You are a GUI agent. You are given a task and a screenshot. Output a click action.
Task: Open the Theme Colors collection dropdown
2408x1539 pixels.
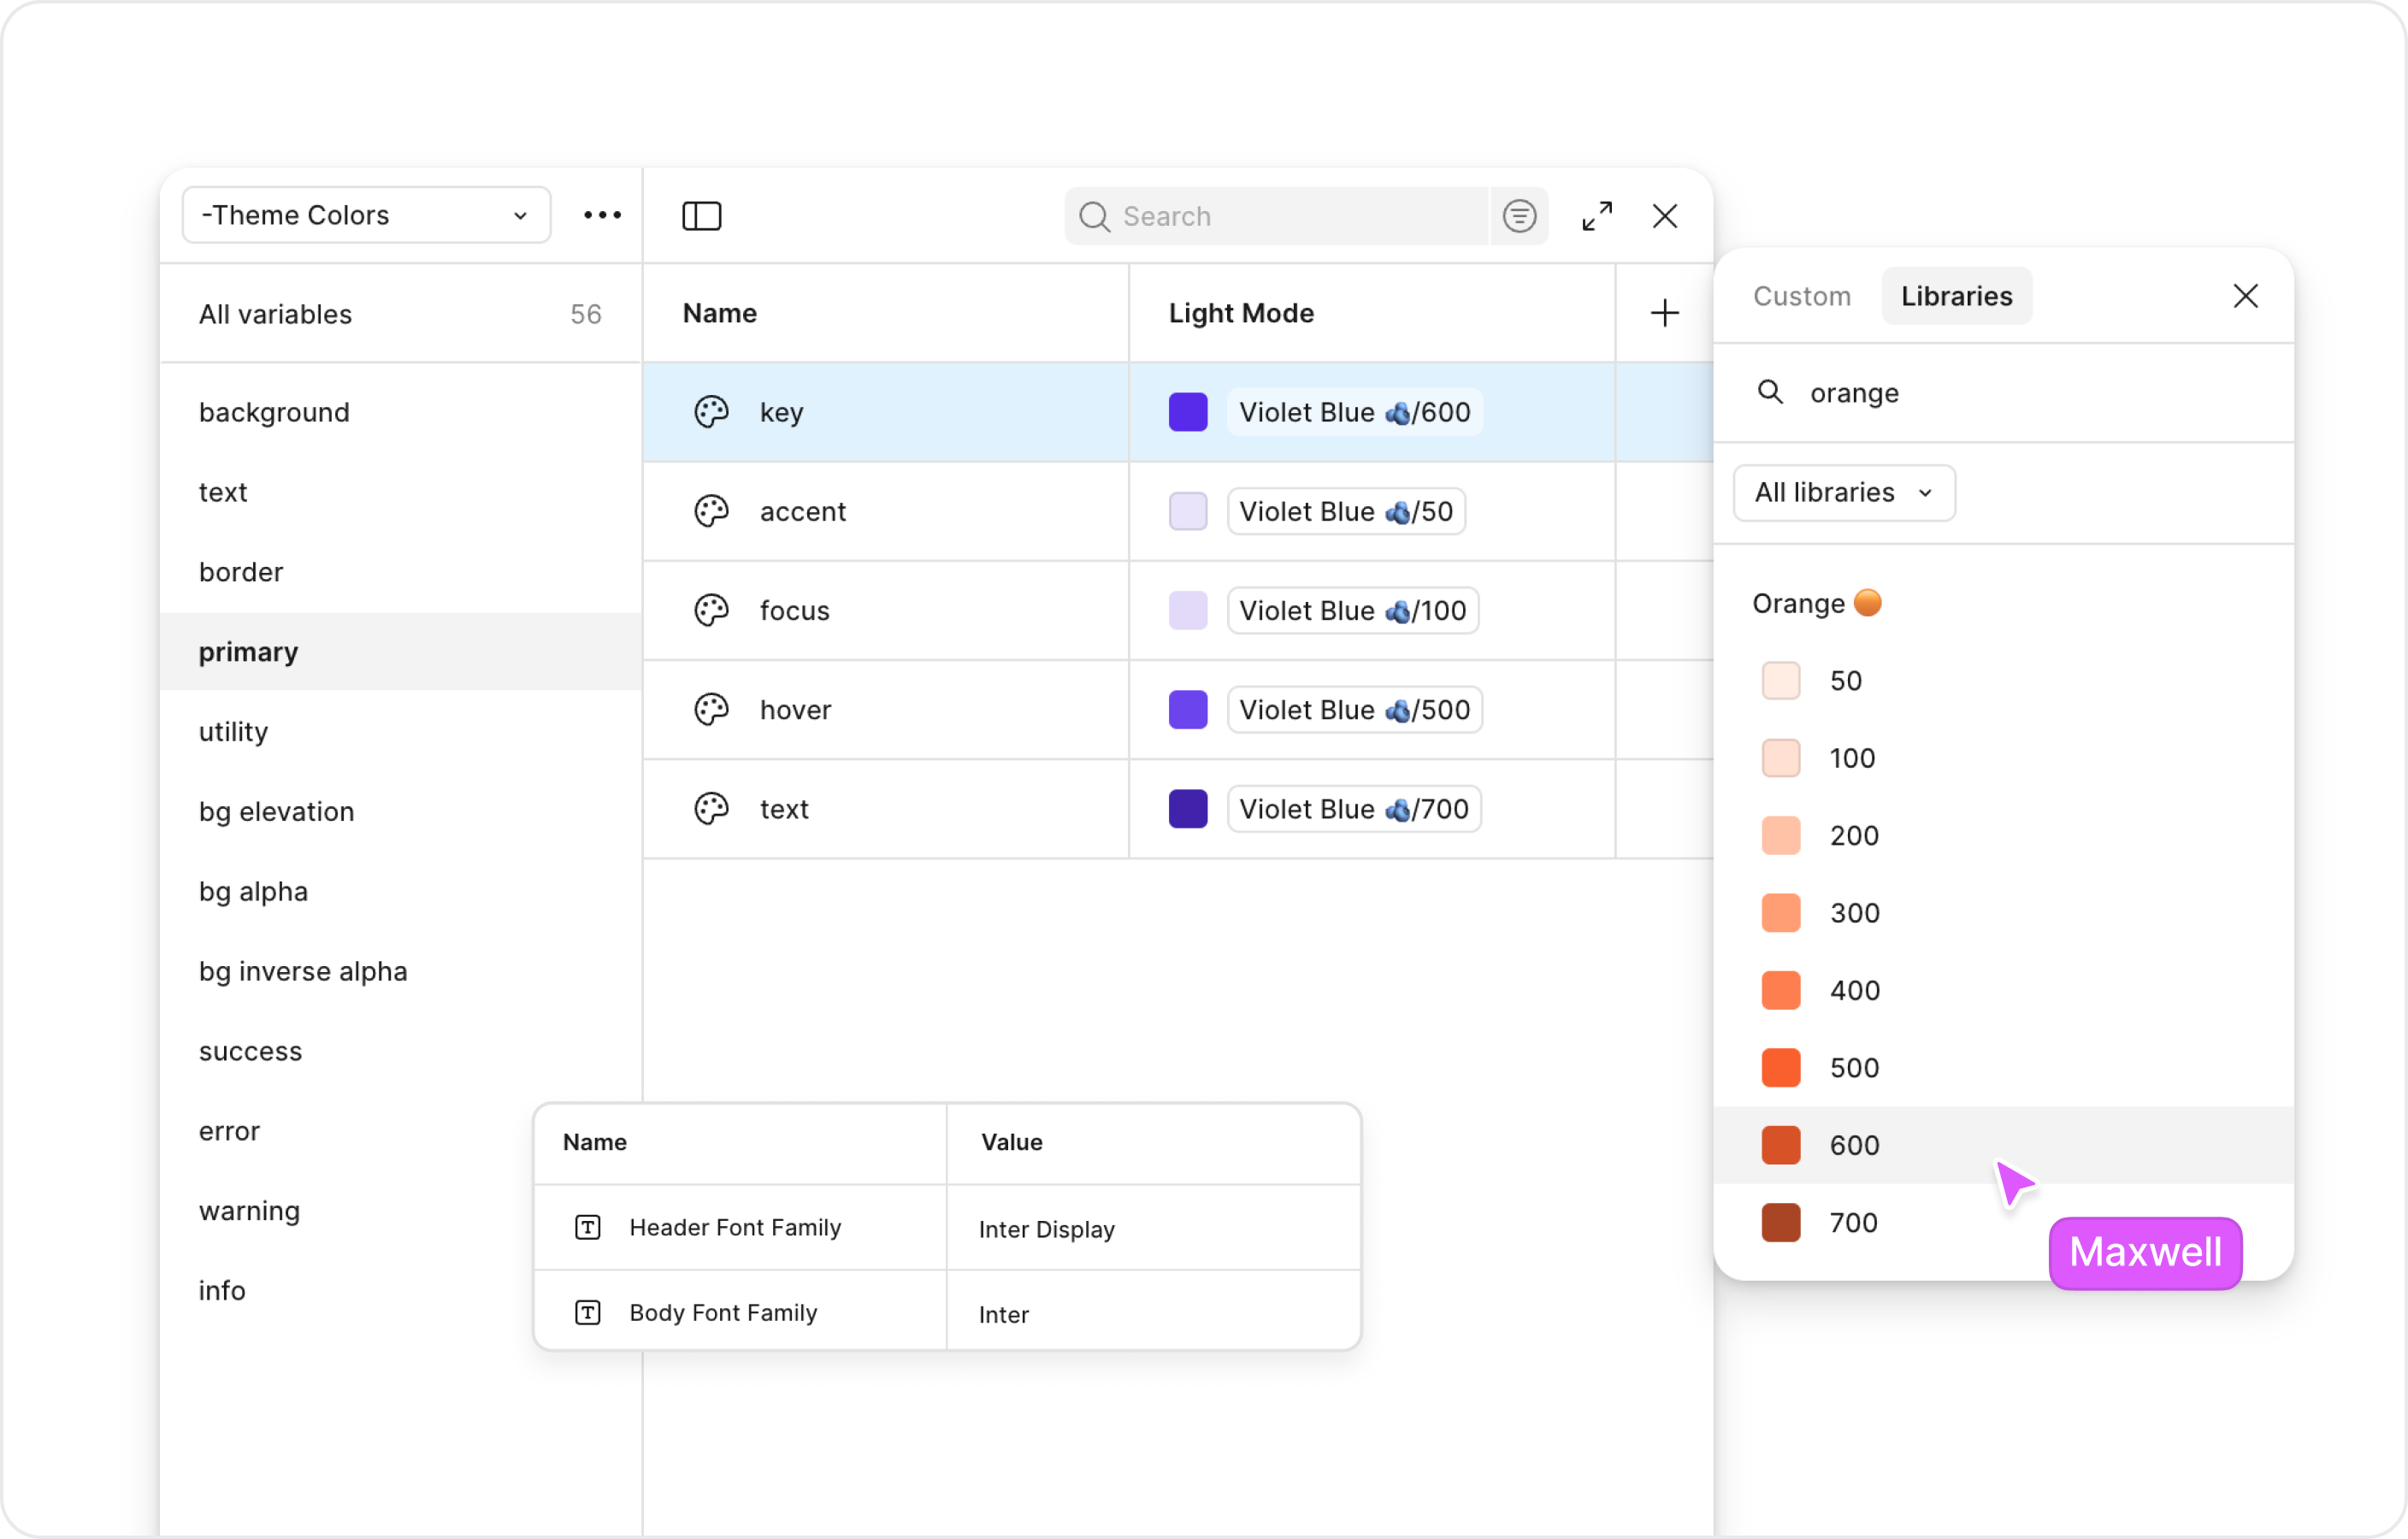(366, 215)
